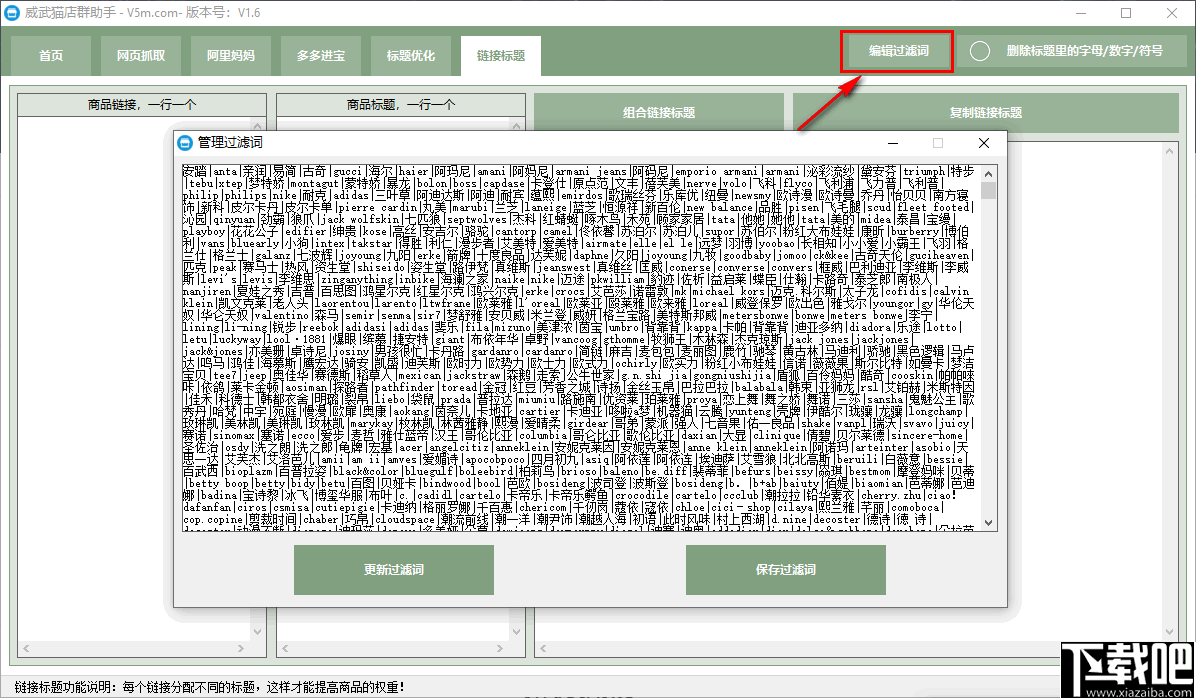1196x698 pixels.
Task: Open the 阿里妈妈 tab
Action: click(x=231, y=56)
